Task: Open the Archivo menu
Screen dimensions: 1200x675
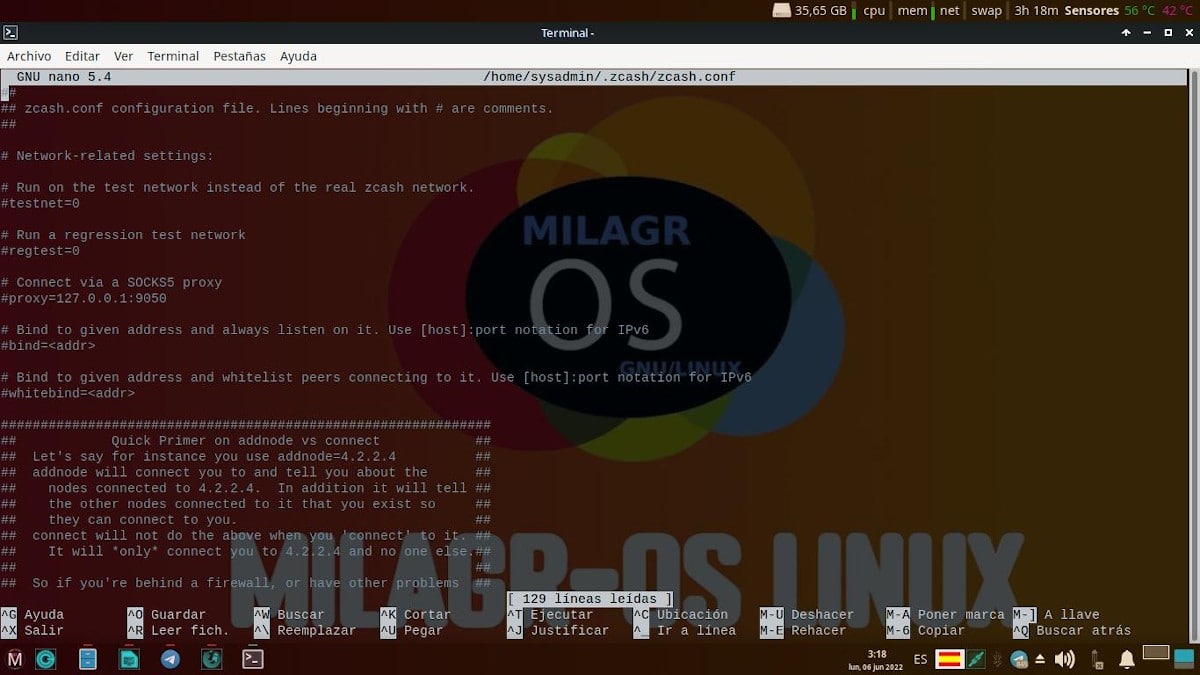Action: [29, 56]
